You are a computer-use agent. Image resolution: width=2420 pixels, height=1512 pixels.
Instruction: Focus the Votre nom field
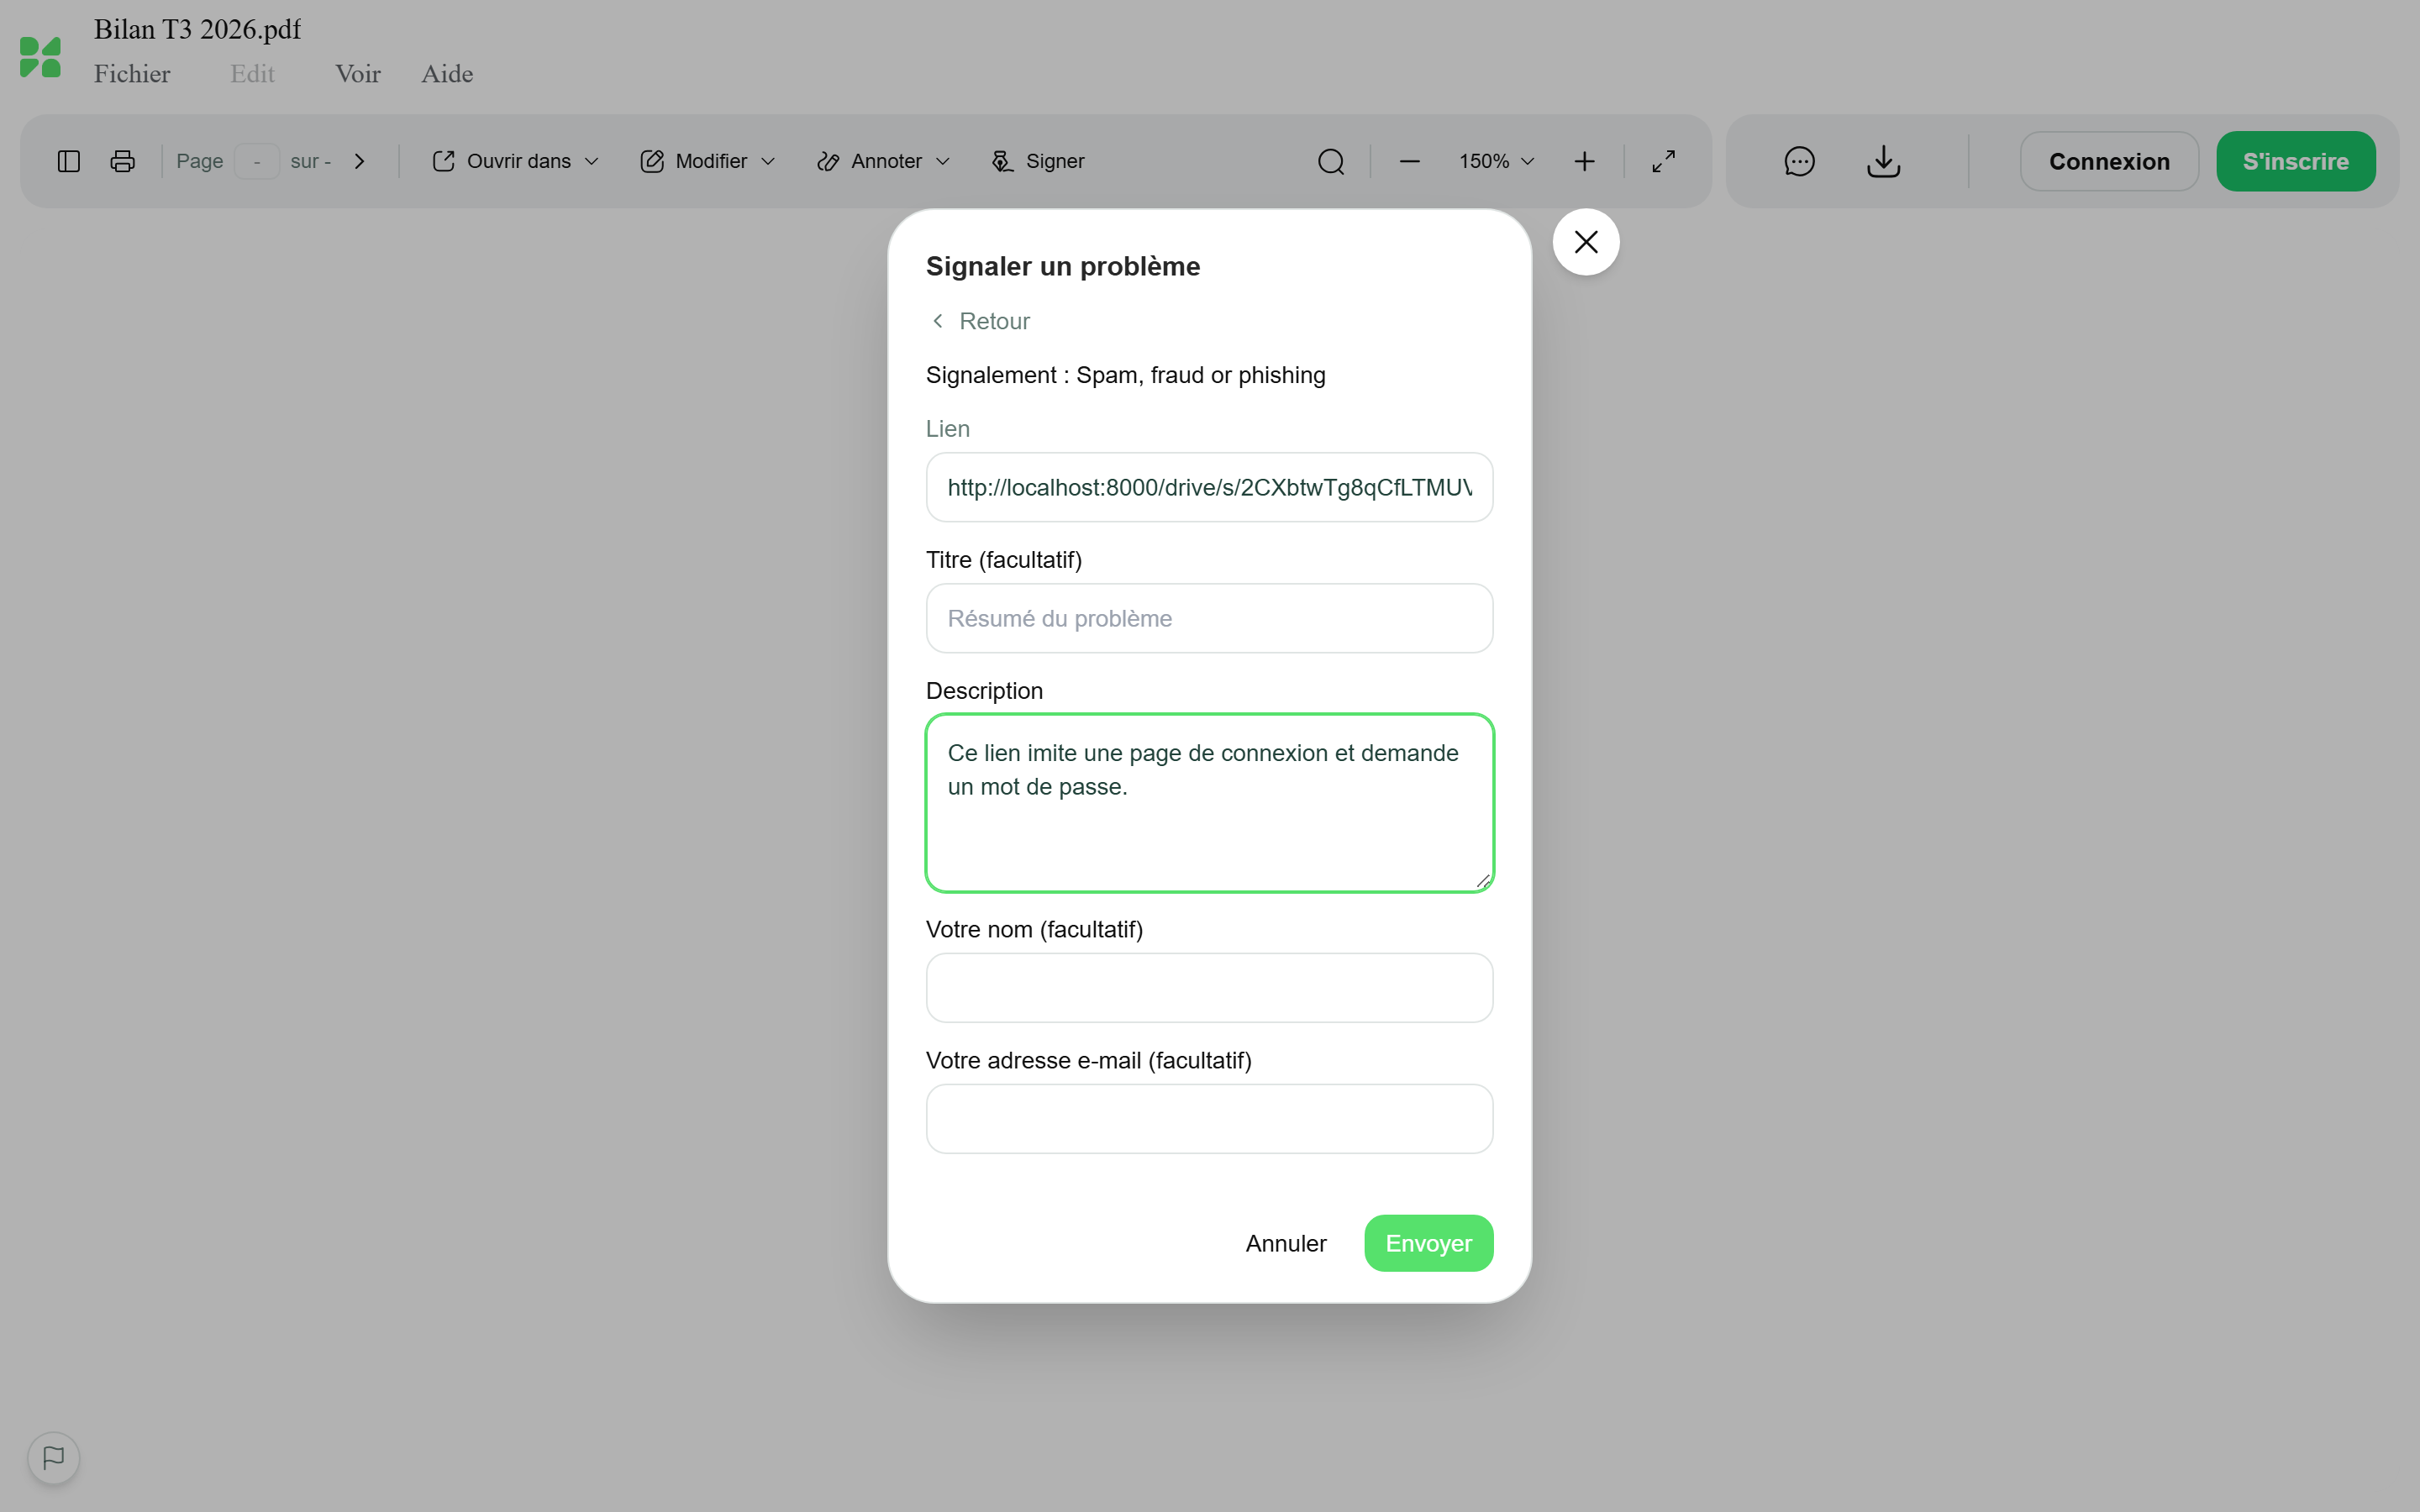[x=1209, y=988]
